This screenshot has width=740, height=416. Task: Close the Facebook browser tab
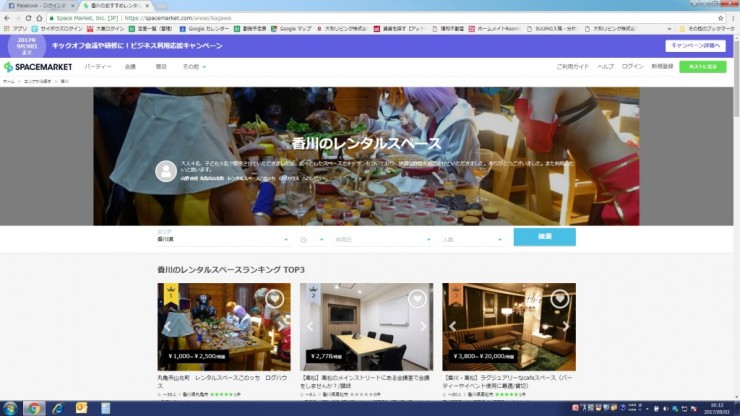coord(73,6)
